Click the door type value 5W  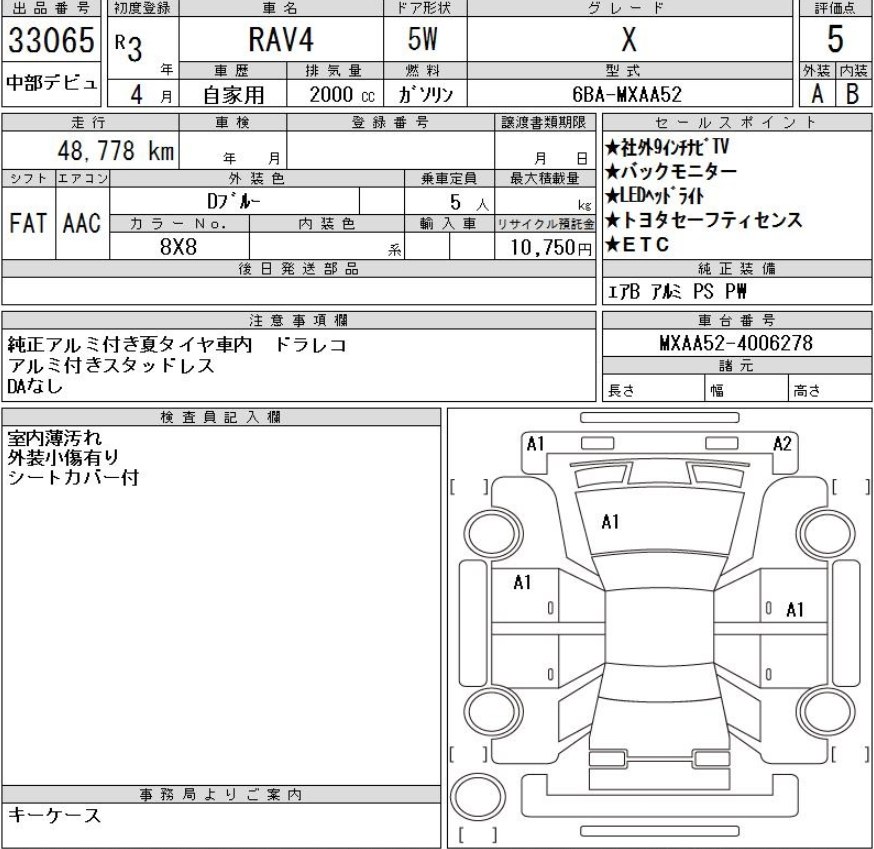click(x=423, y=39)
